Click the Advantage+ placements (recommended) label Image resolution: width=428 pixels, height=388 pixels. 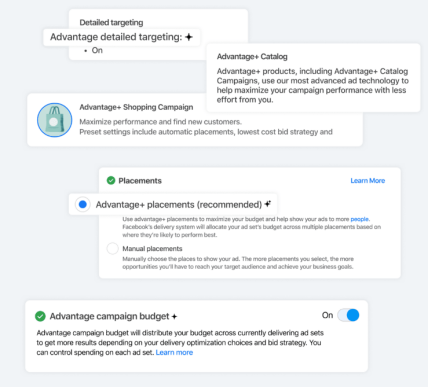(x=179, y=205)
